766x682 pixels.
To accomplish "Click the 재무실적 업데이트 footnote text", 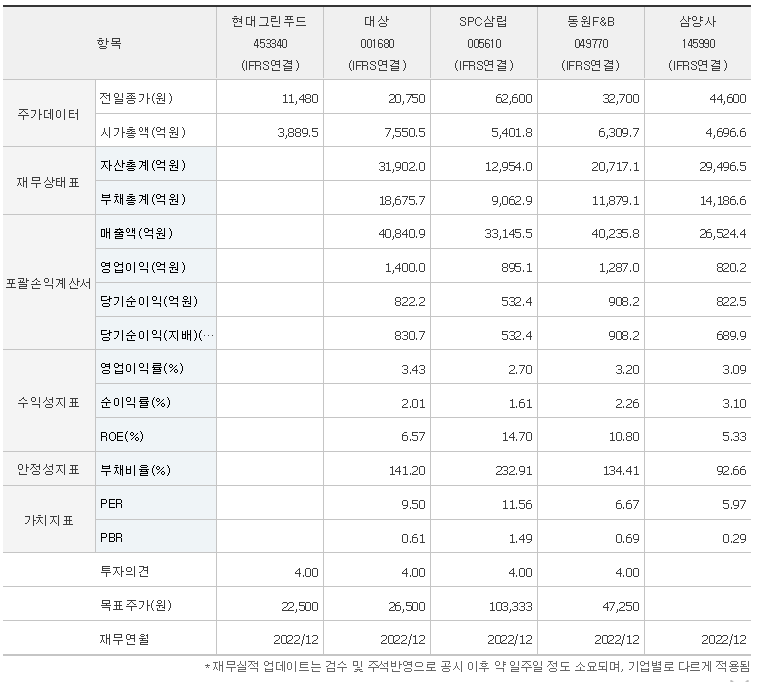I will tap(477, 667).
